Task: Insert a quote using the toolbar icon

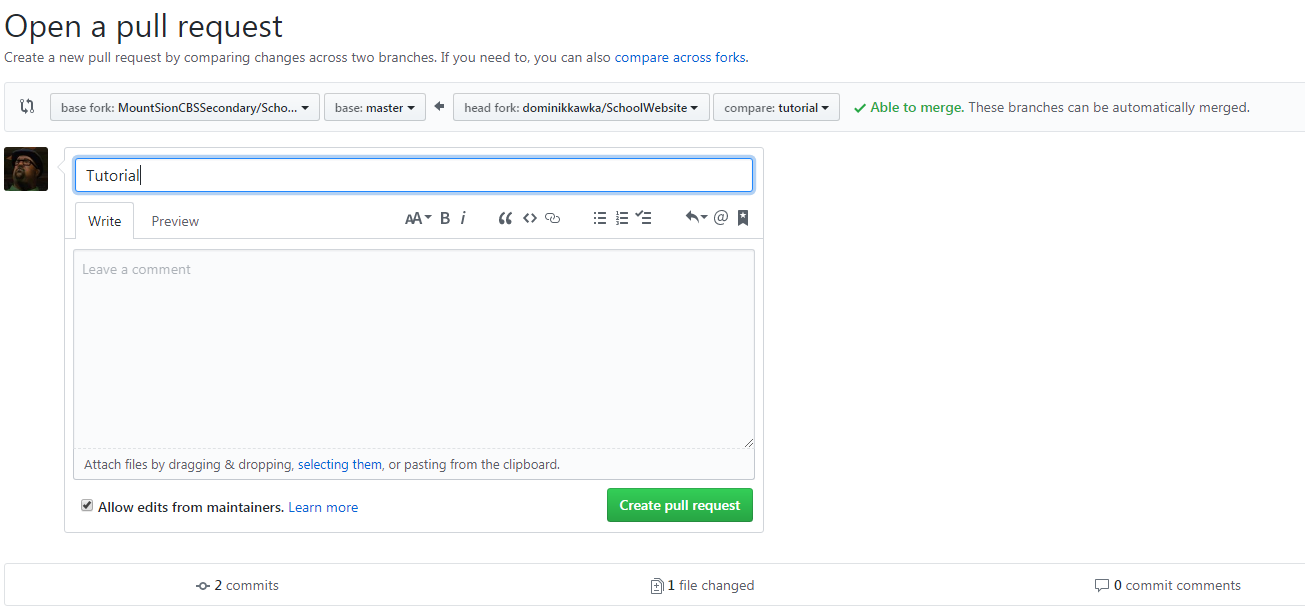Action: click(505, 218)
